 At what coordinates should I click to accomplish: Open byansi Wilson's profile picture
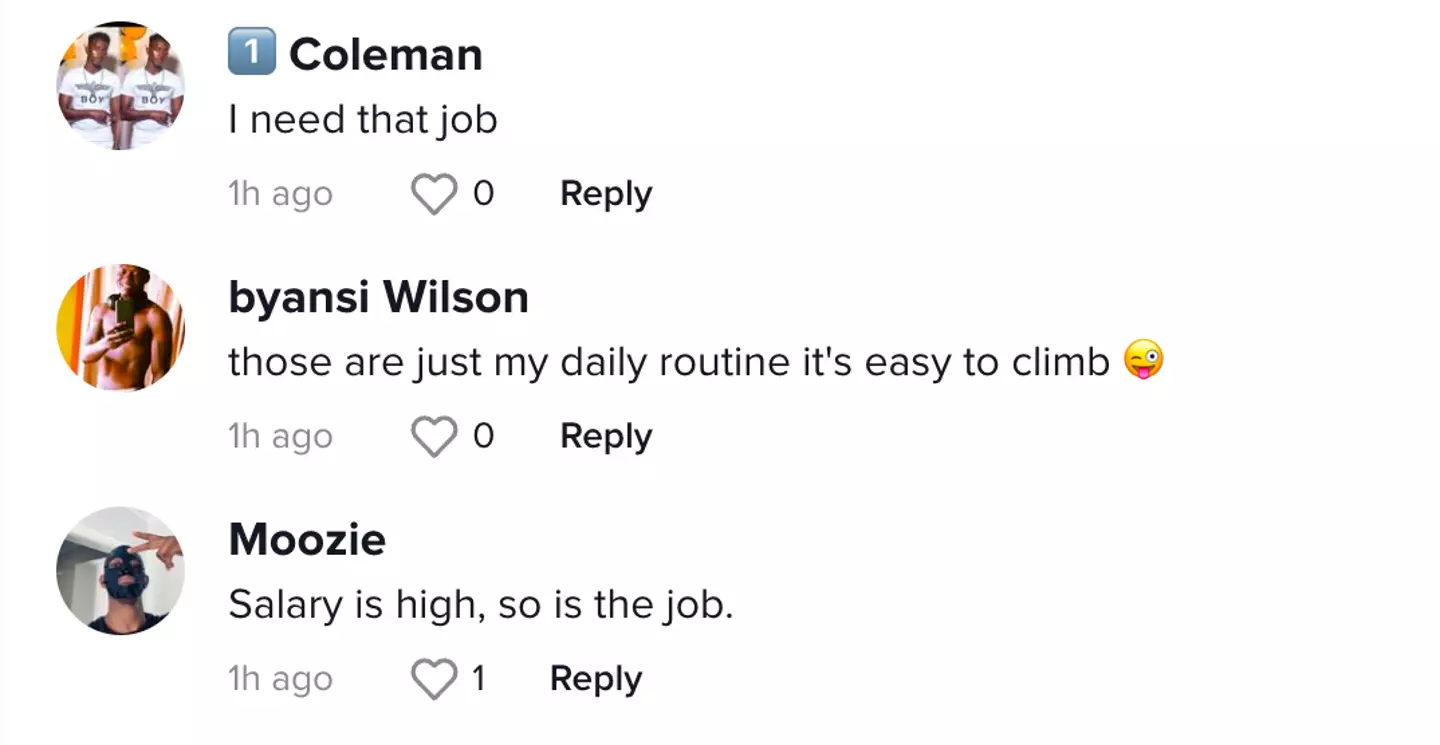(121, 328)
